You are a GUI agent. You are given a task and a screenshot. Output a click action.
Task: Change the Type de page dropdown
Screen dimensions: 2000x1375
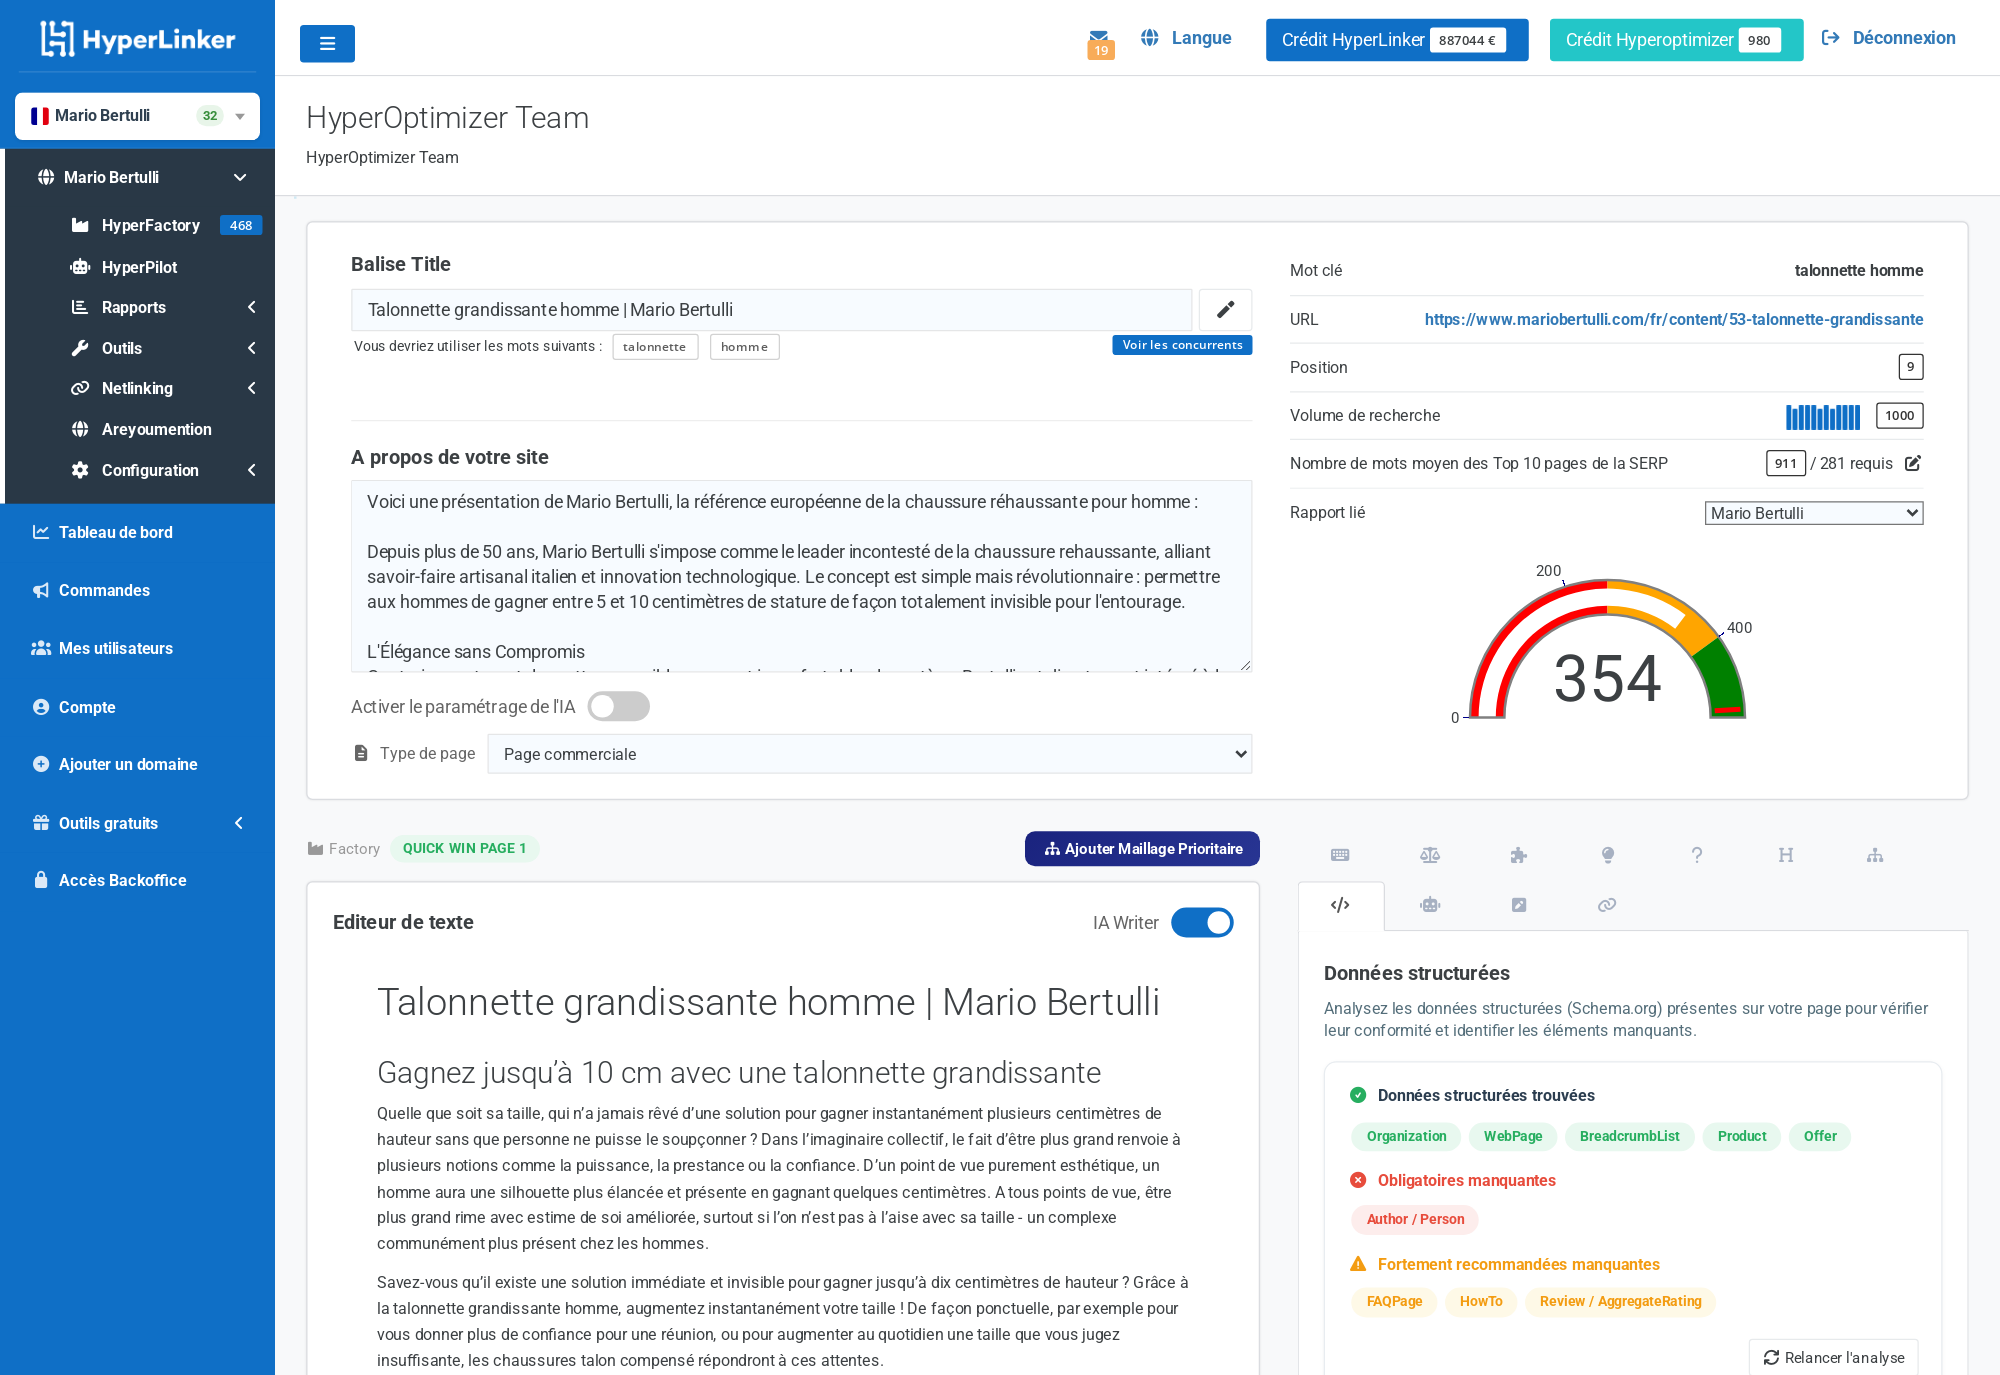click(x=869, y=754)
